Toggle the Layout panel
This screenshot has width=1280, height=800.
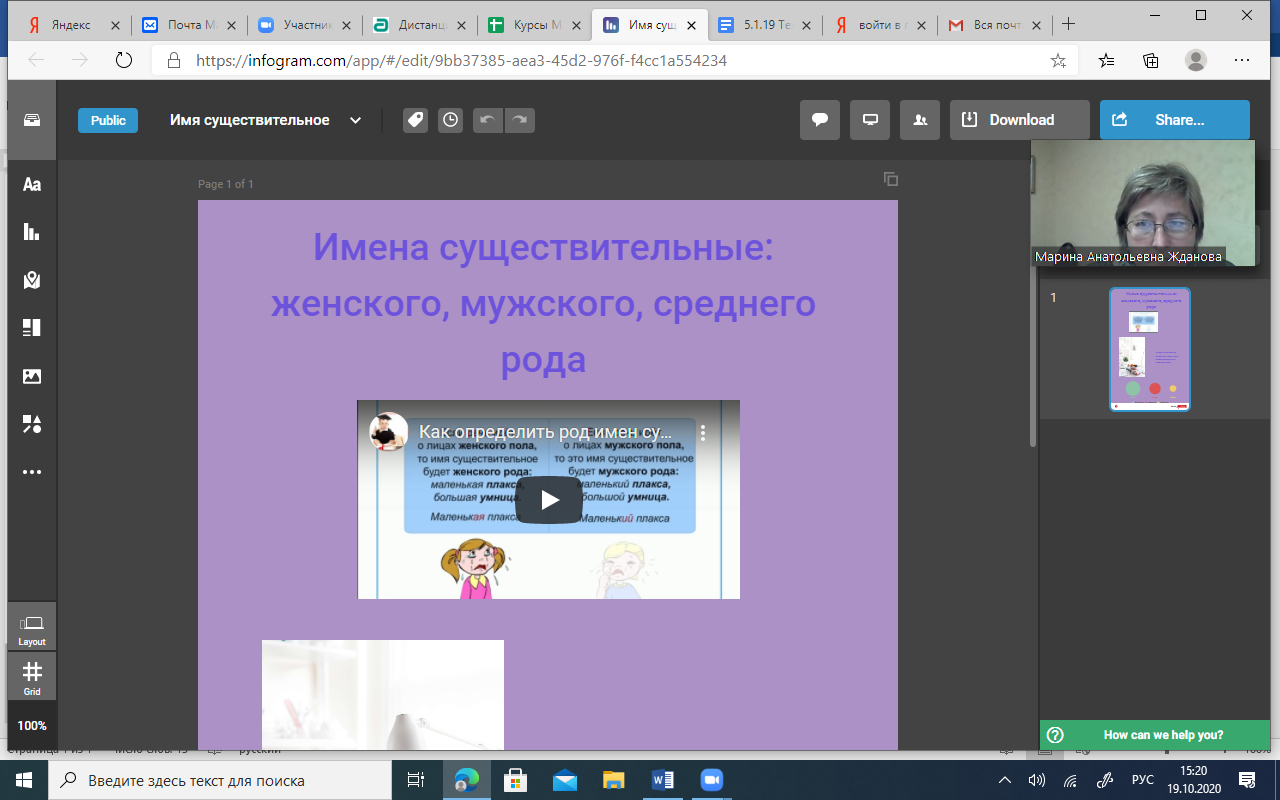tap(32, 628)
